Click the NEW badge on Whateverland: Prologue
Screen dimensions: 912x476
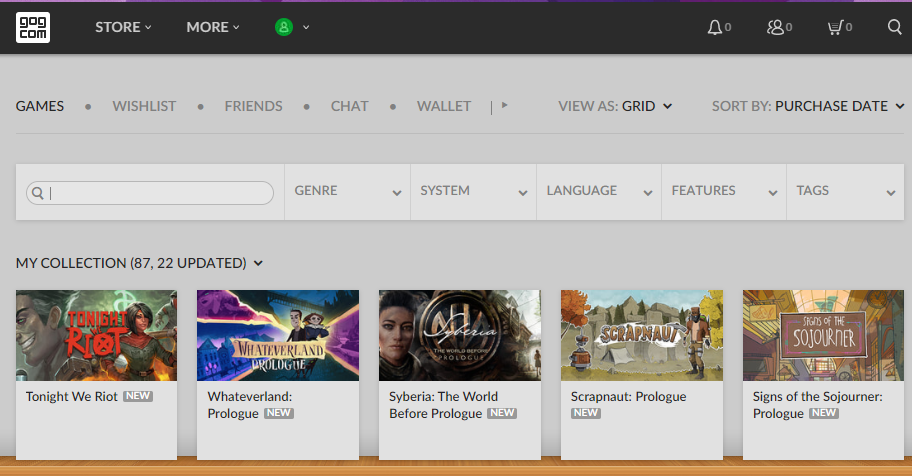pos(279,413)
